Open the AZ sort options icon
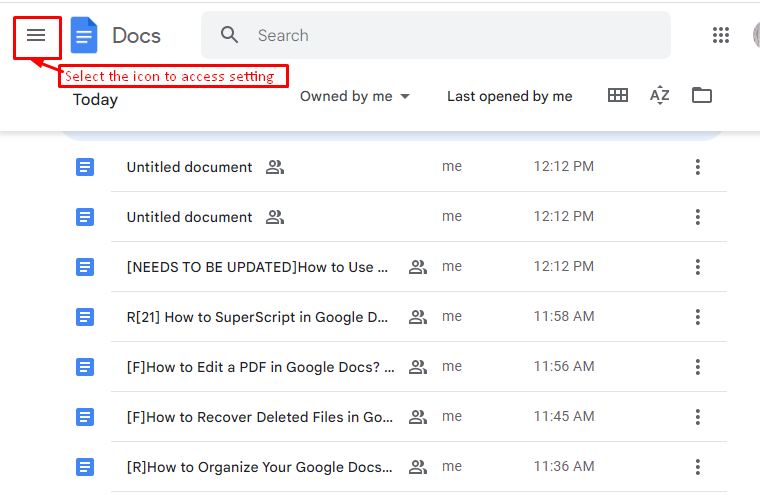 click(660, 95)
